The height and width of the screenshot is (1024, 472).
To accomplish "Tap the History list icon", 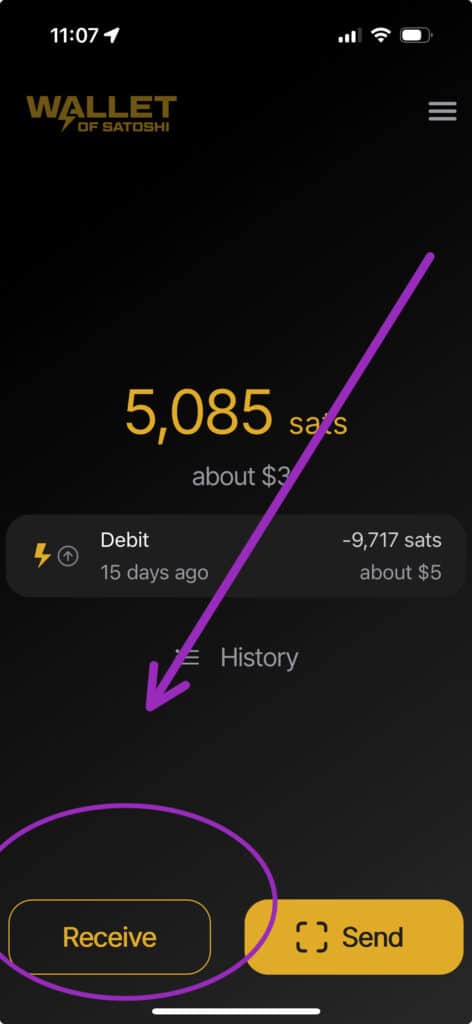I will click(188, 657).
